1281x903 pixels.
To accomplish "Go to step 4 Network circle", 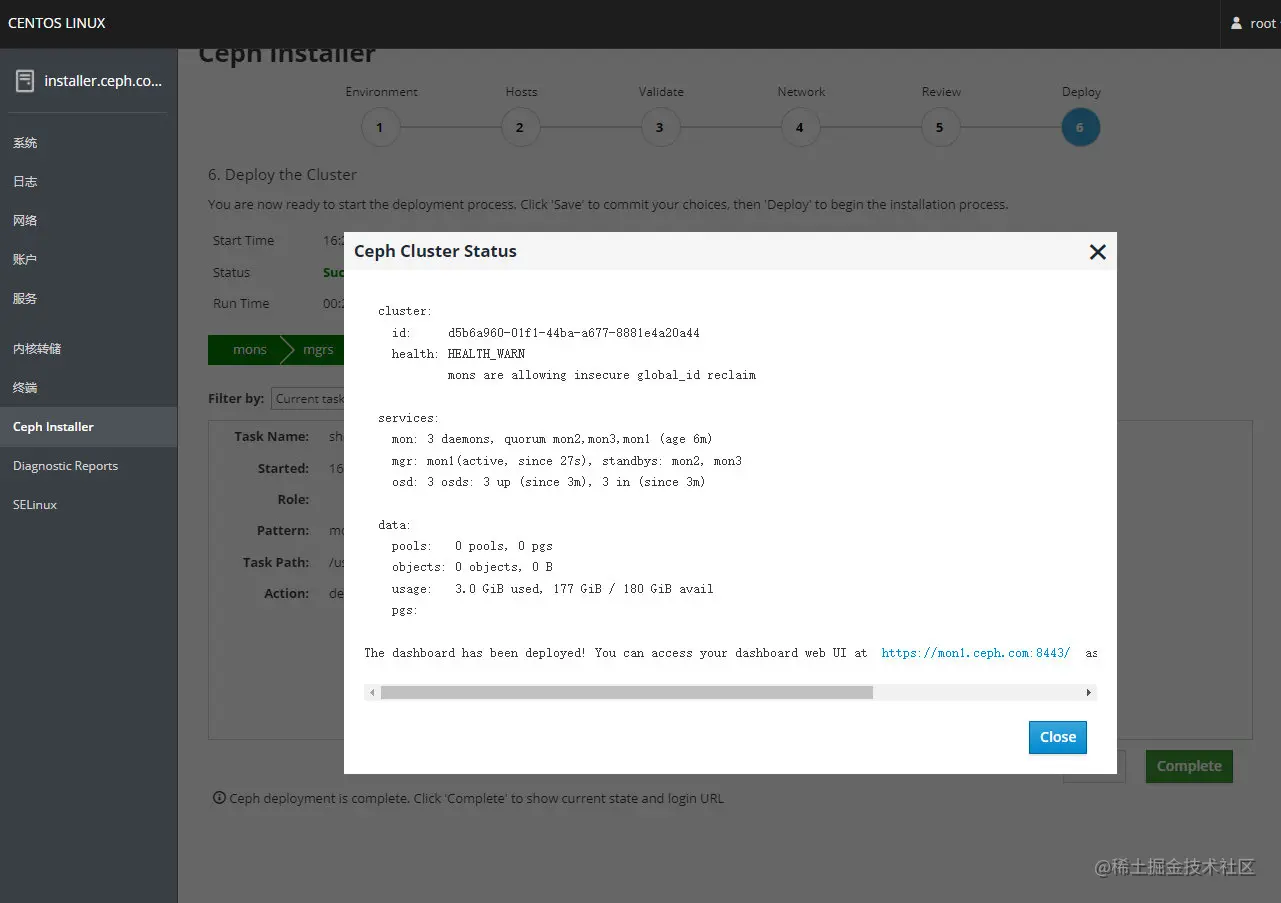I will (x=800, y=128).
